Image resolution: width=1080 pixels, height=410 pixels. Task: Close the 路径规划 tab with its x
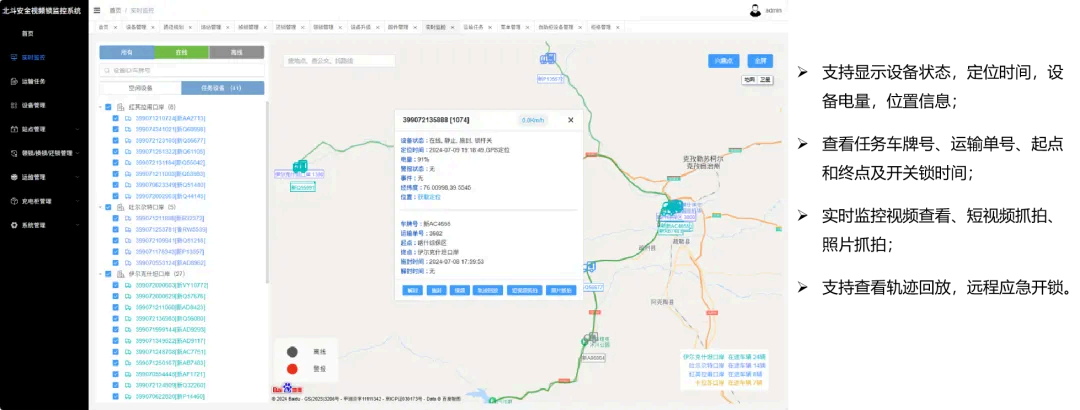190,27
